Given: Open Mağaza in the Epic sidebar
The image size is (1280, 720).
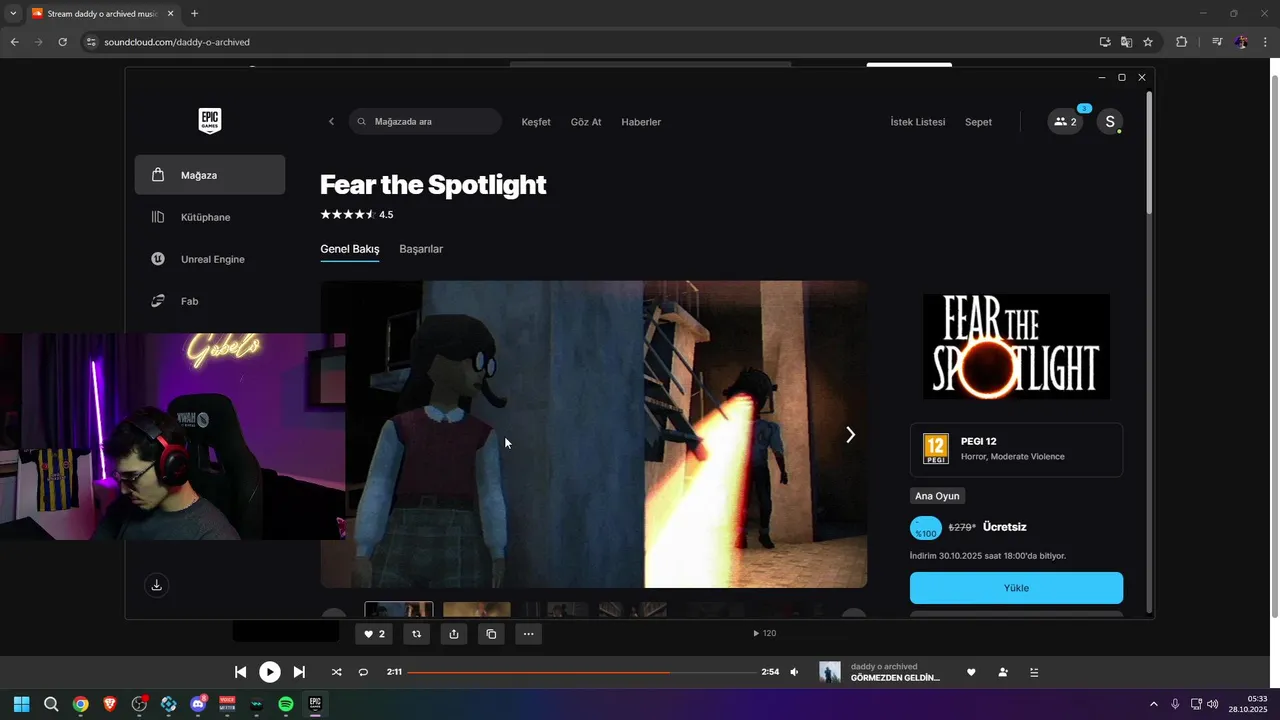Looking at the screenshot, I should click(210, 175).
